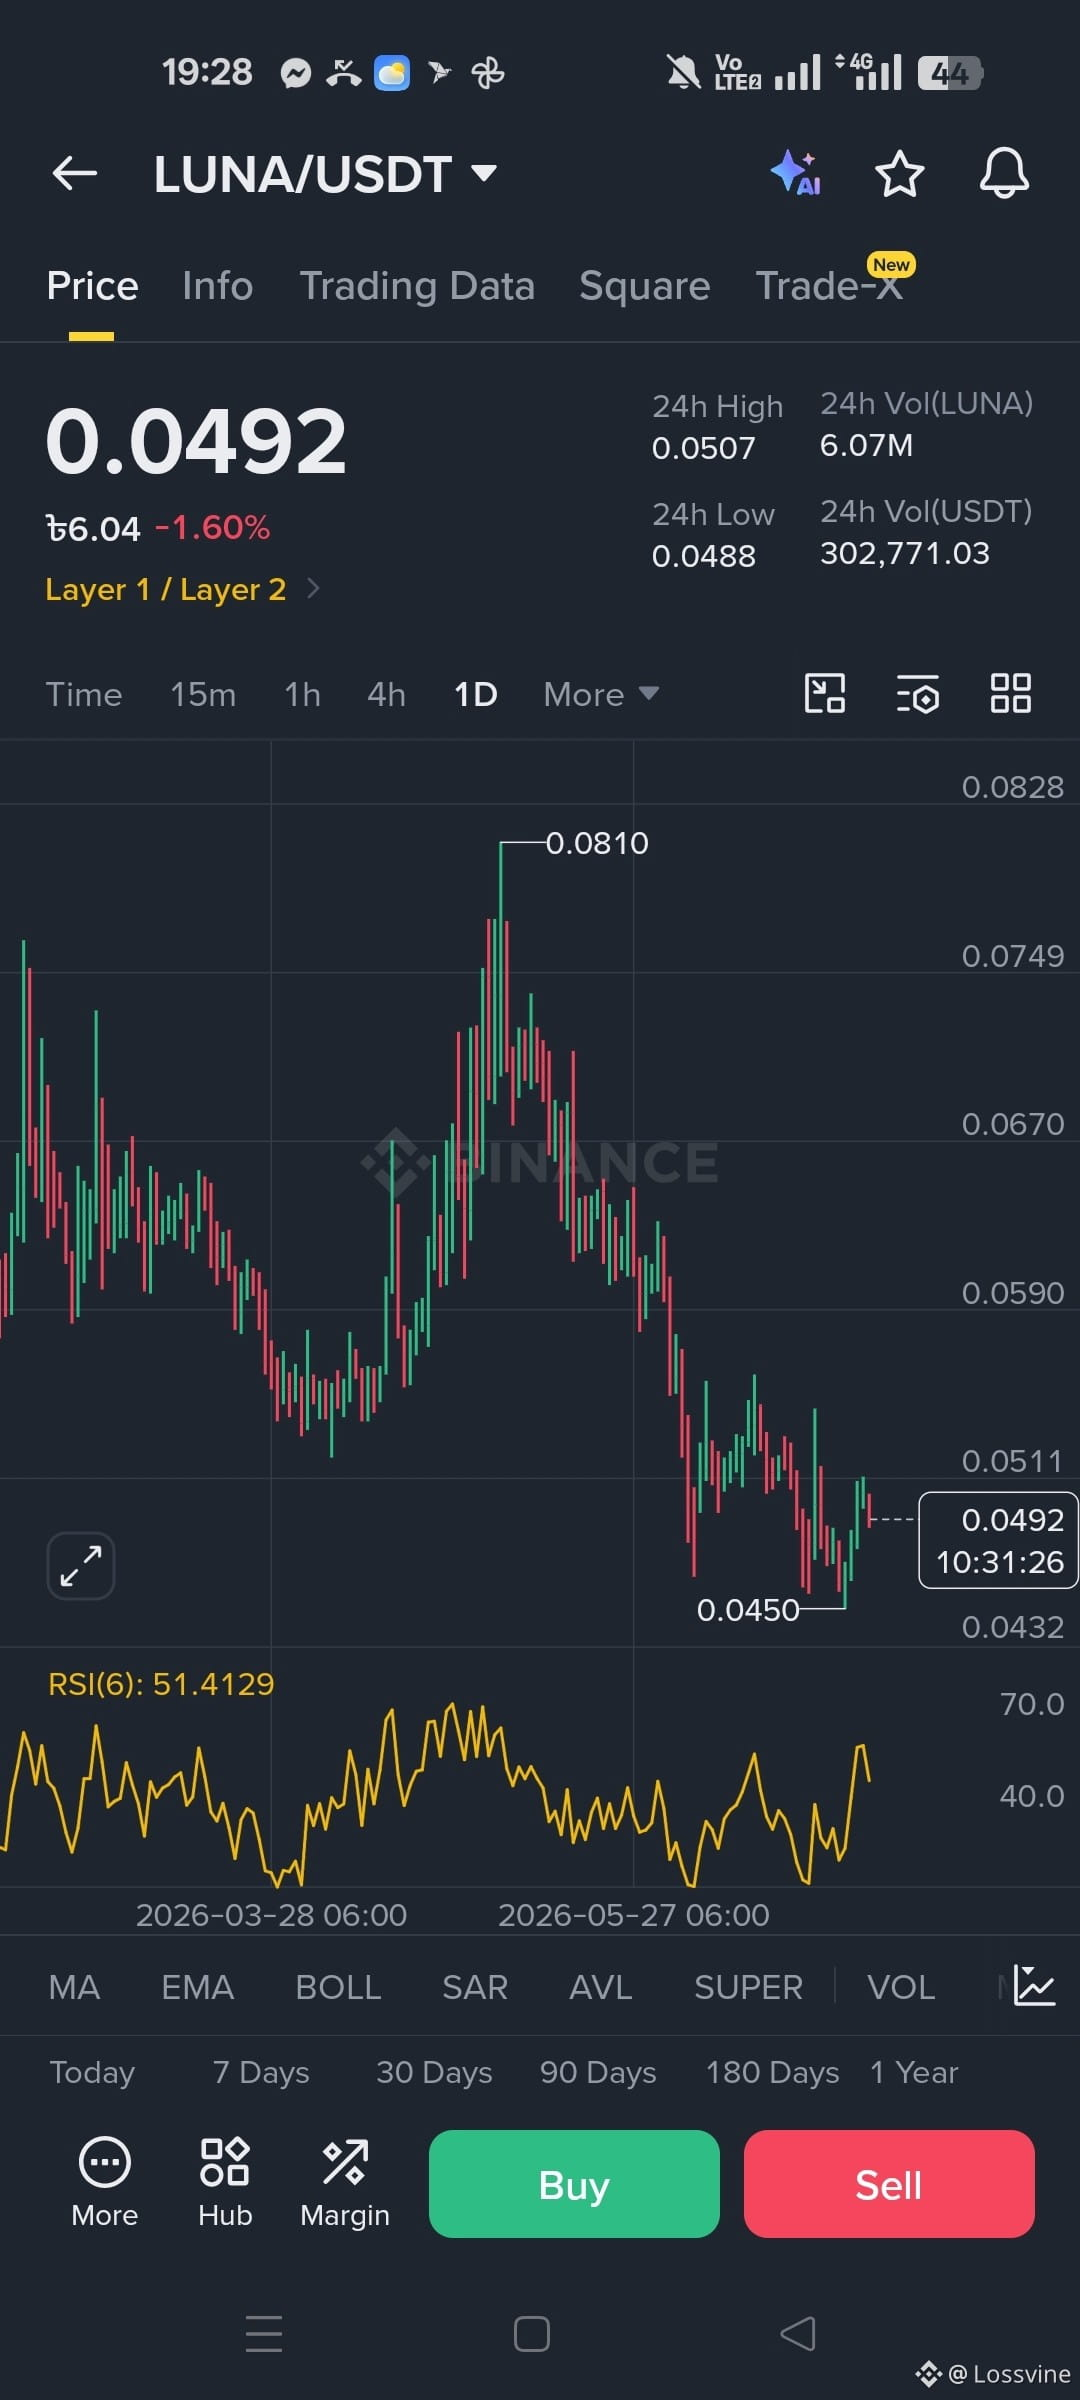Toggle the BOLL indicator
Viewport: 1080px width, 2400px height.
[338, 1987]
